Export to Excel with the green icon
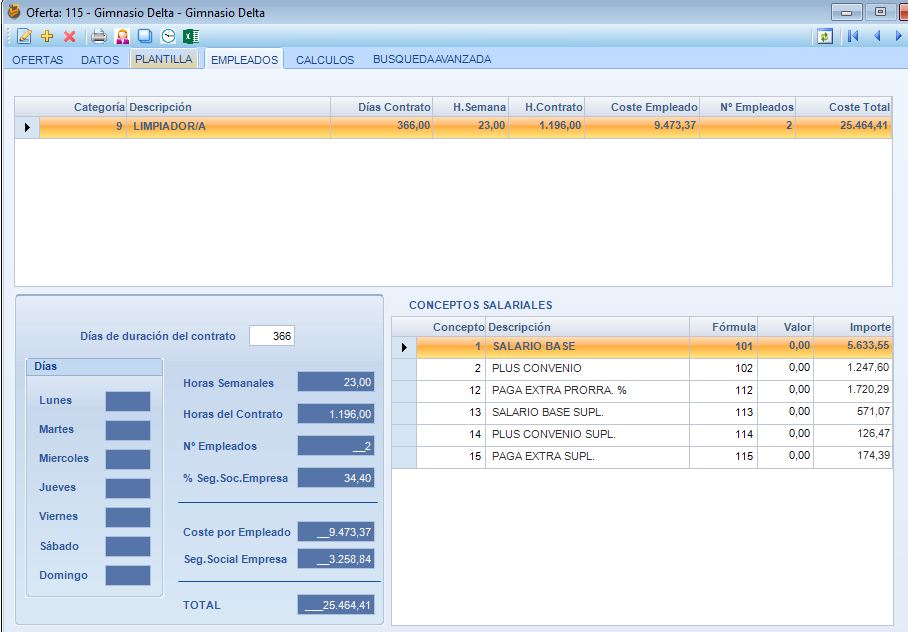This screenshot has width=908, height=632. coord(191,36)
